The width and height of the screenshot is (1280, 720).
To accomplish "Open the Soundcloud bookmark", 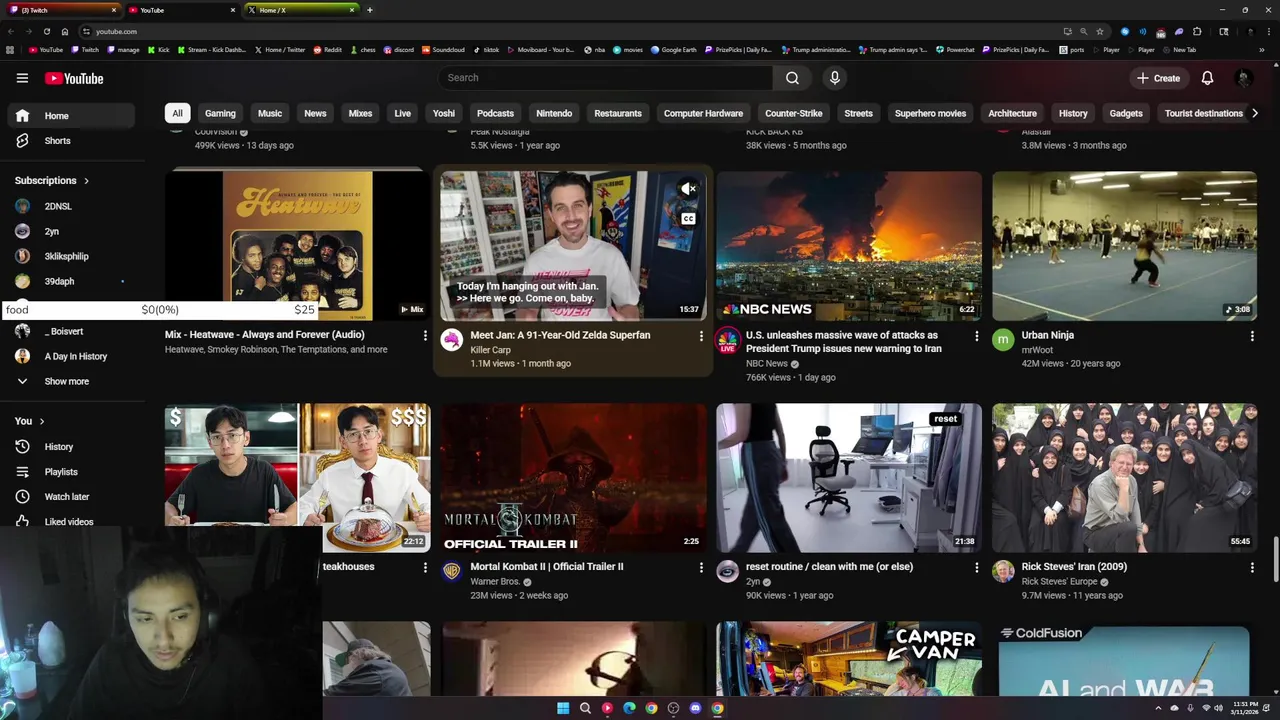I will click(x=443, y=49).
